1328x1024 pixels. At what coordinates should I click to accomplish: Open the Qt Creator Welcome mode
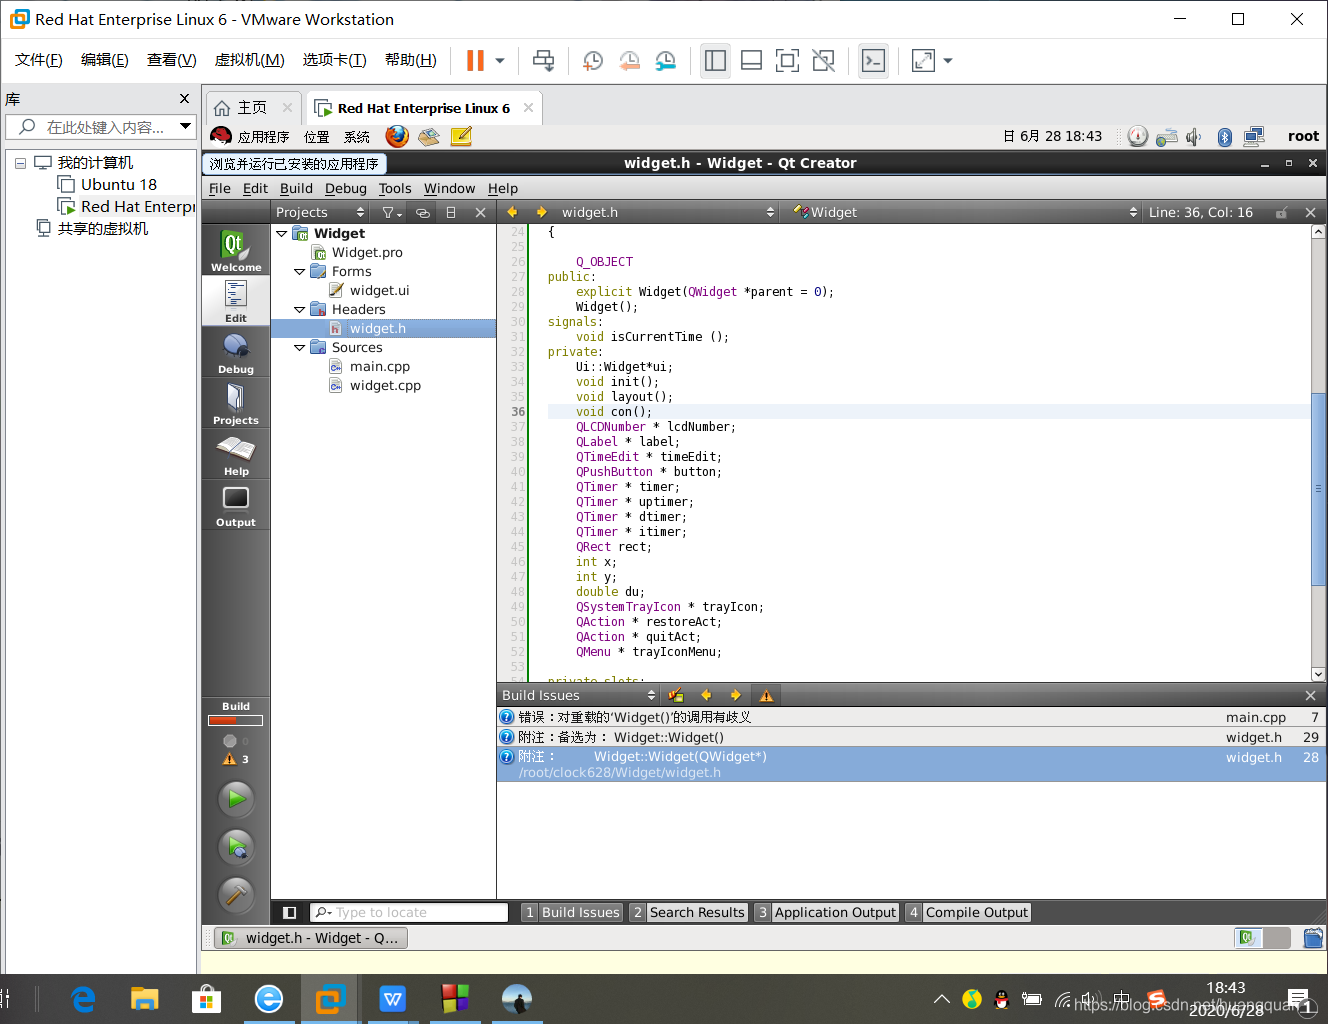236,250
